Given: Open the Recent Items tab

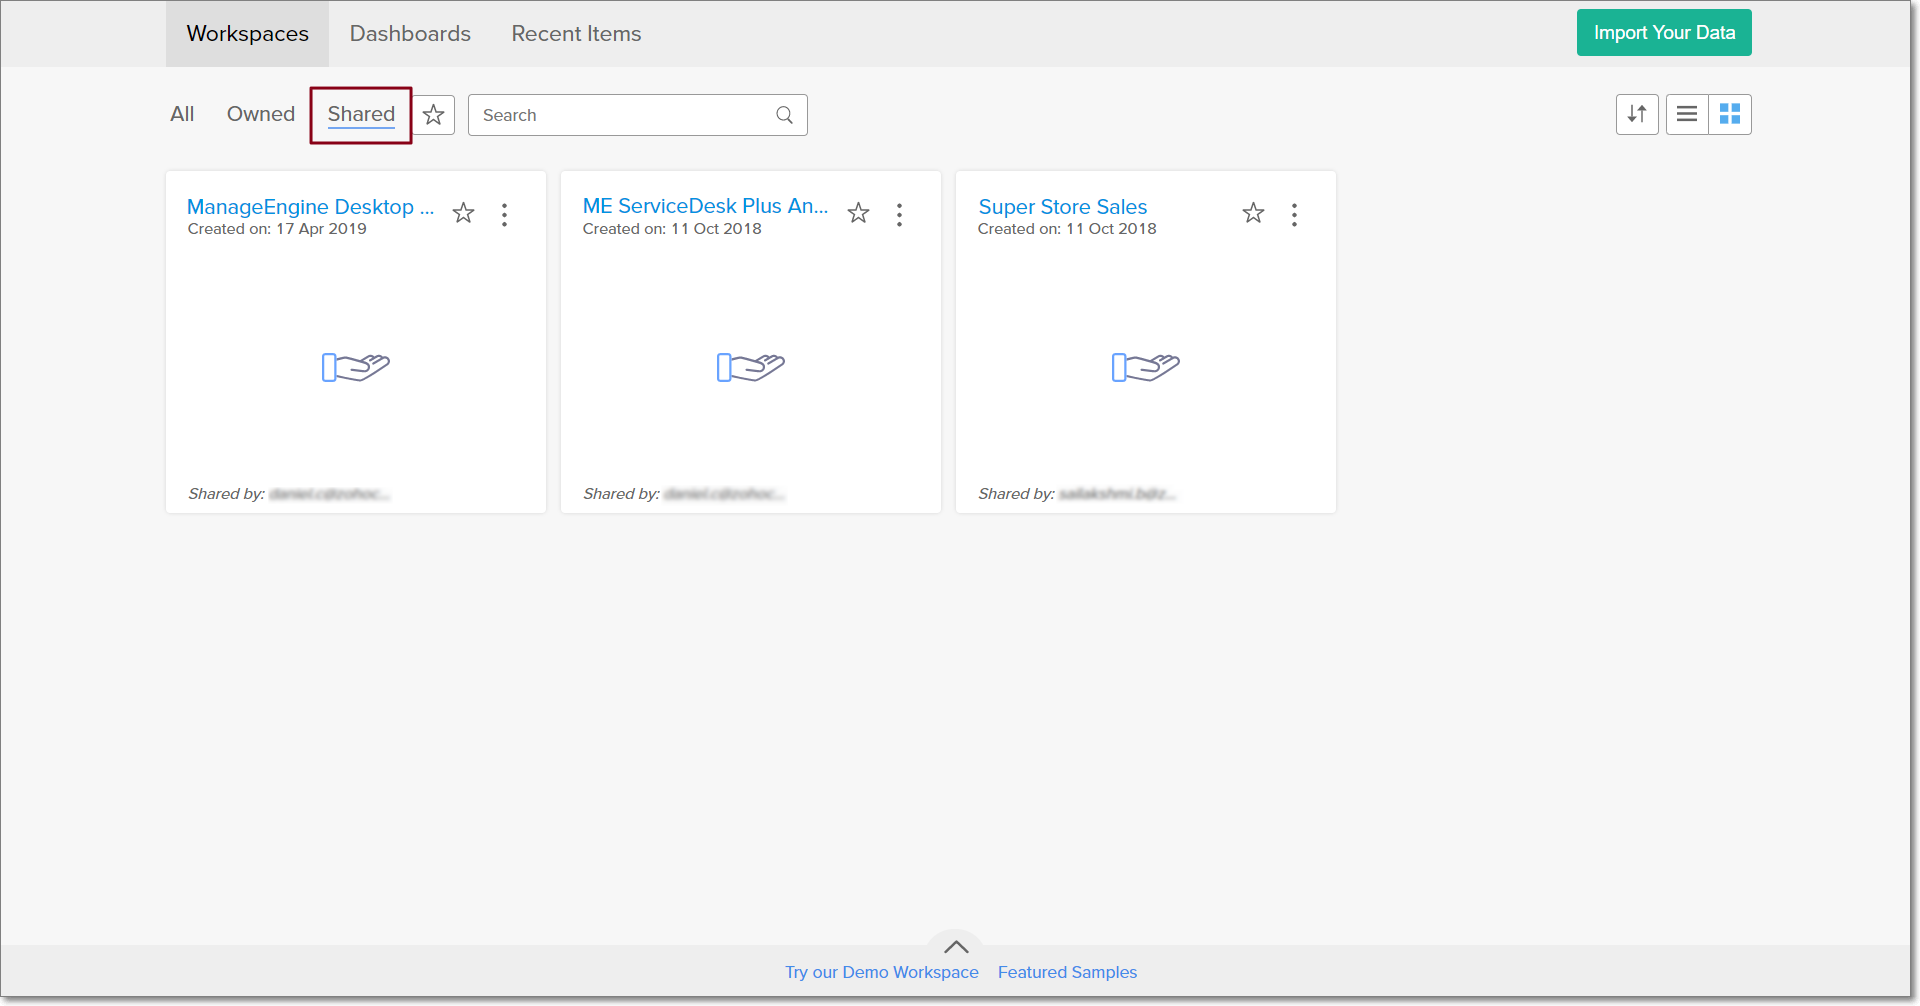Looking at the screenshot, I should pyautogui.click(x=576, y=34).
